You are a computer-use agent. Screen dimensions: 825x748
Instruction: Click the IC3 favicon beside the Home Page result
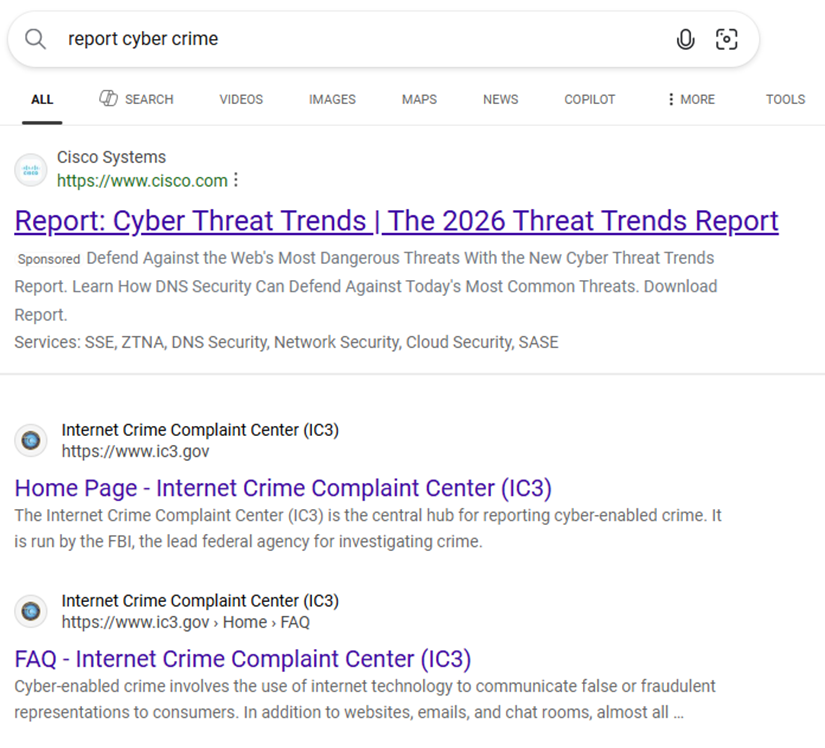(31, 440)
